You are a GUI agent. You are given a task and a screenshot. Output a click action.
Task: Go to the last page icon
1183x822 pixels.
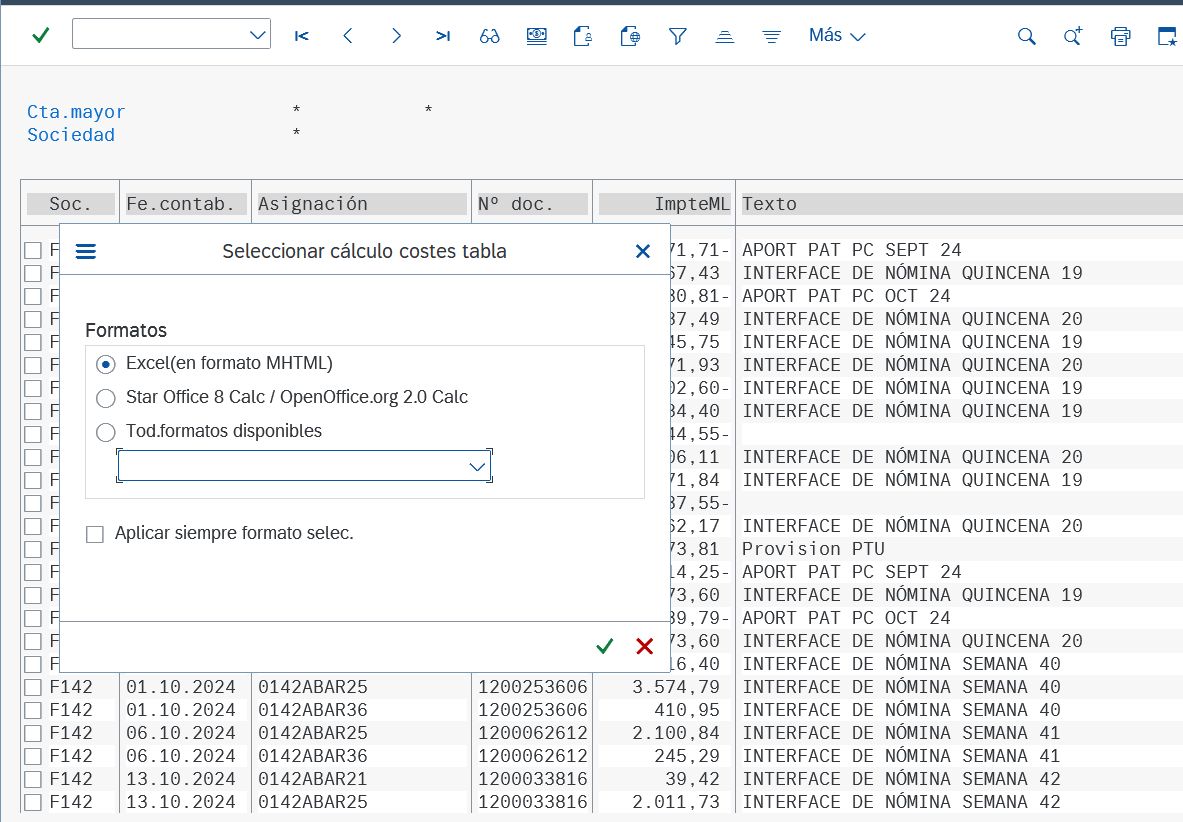[x=443, y=36]
